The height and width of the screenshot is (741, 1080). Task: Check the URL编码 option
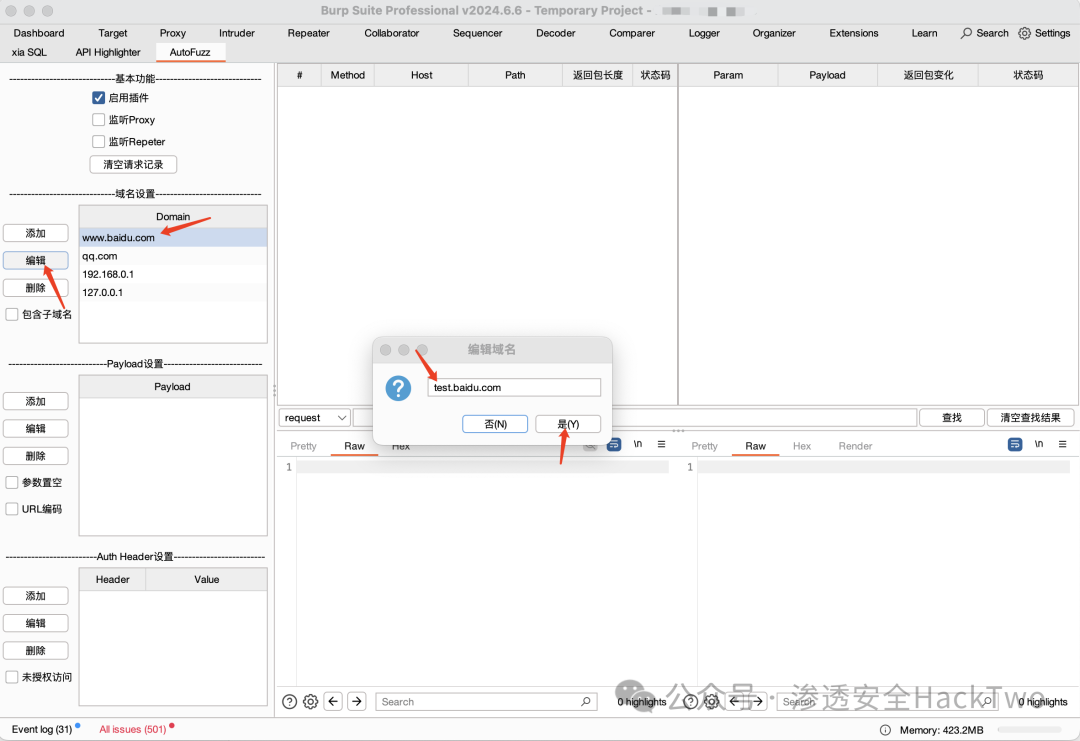click(x=12, y=509)
